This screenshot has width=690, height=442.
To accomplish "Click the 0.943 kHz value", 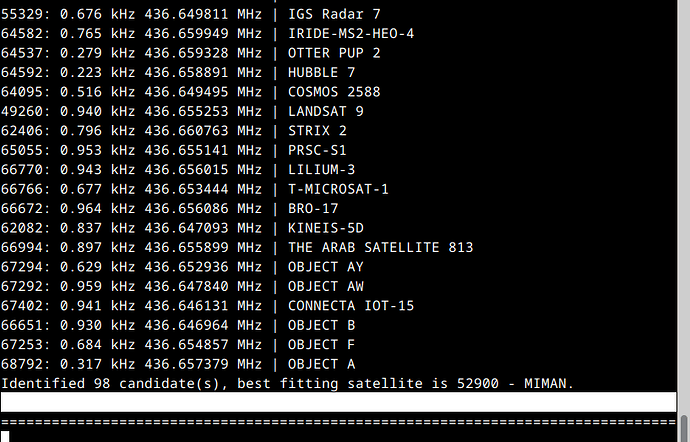I will coord(98,169).
